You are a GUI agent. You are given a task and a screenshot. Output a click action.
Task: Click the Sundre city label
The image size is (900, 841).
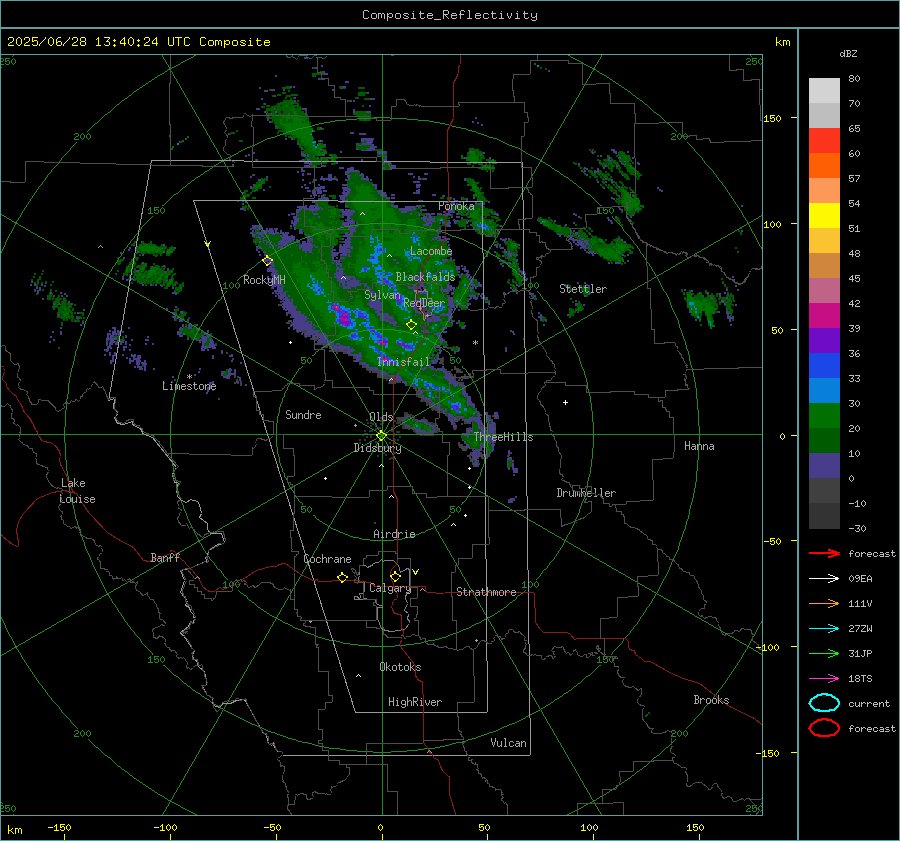(303, 415)
